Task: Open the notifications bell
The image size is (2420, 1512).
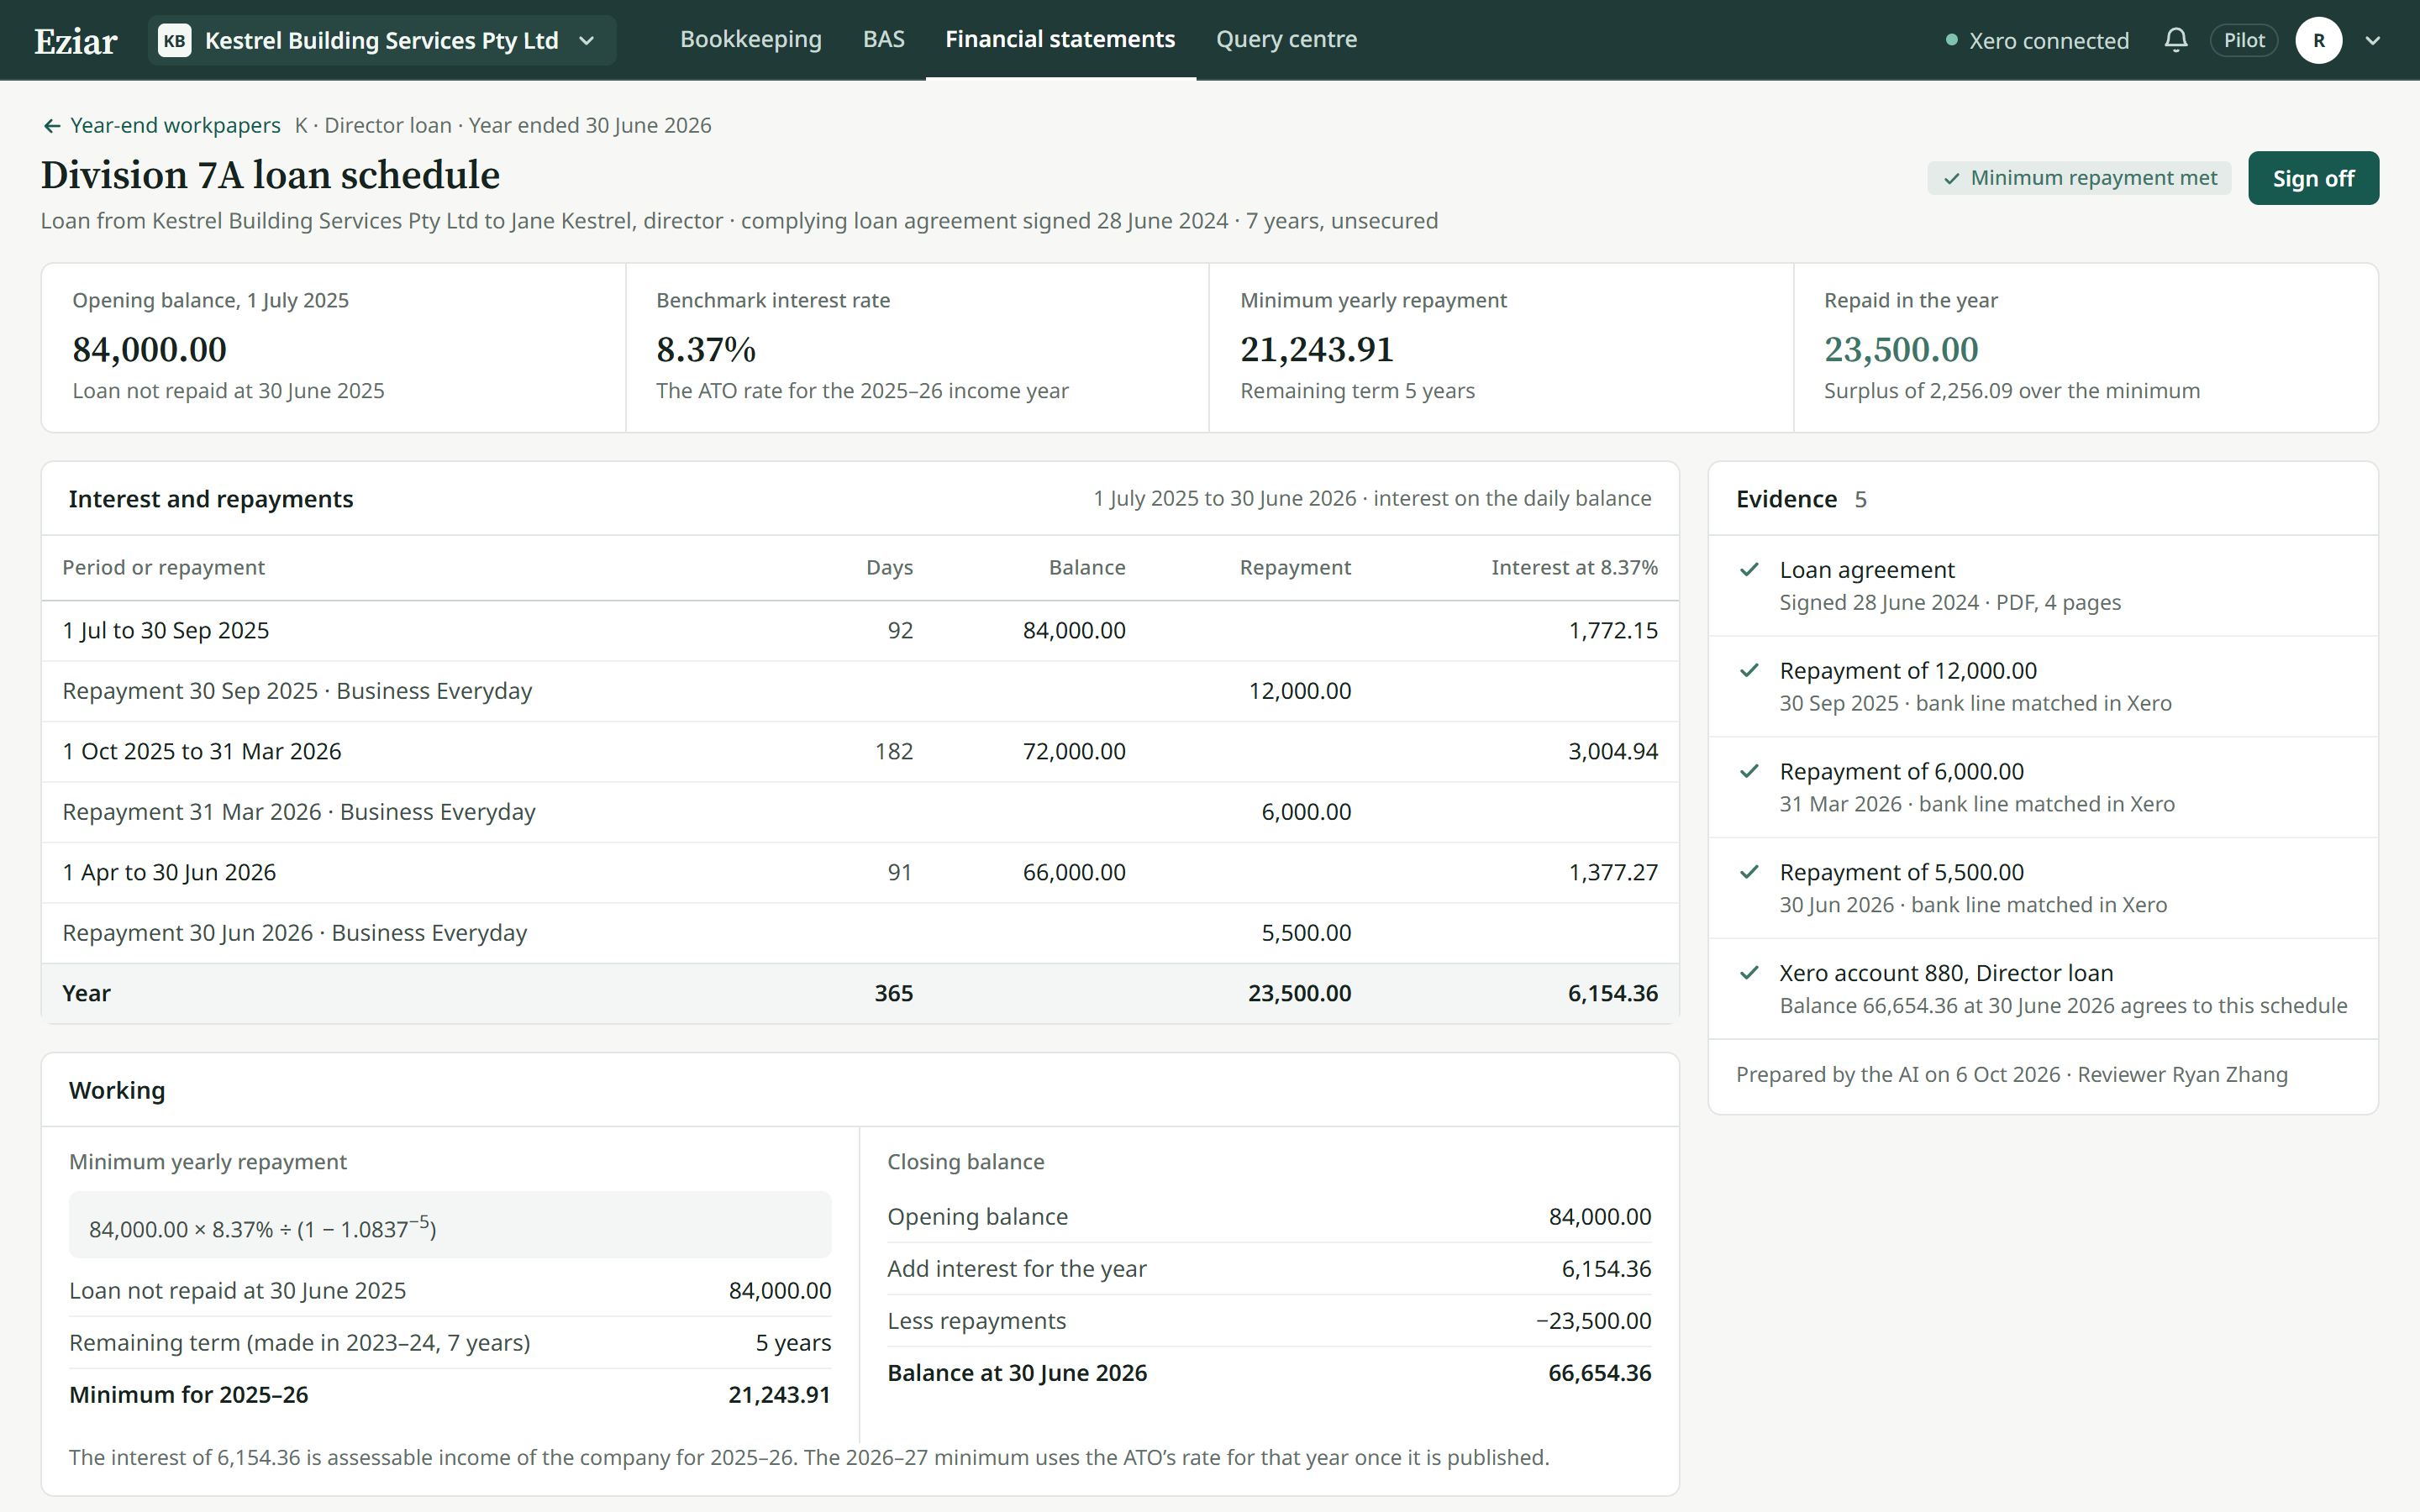Action: (2175, 40)
